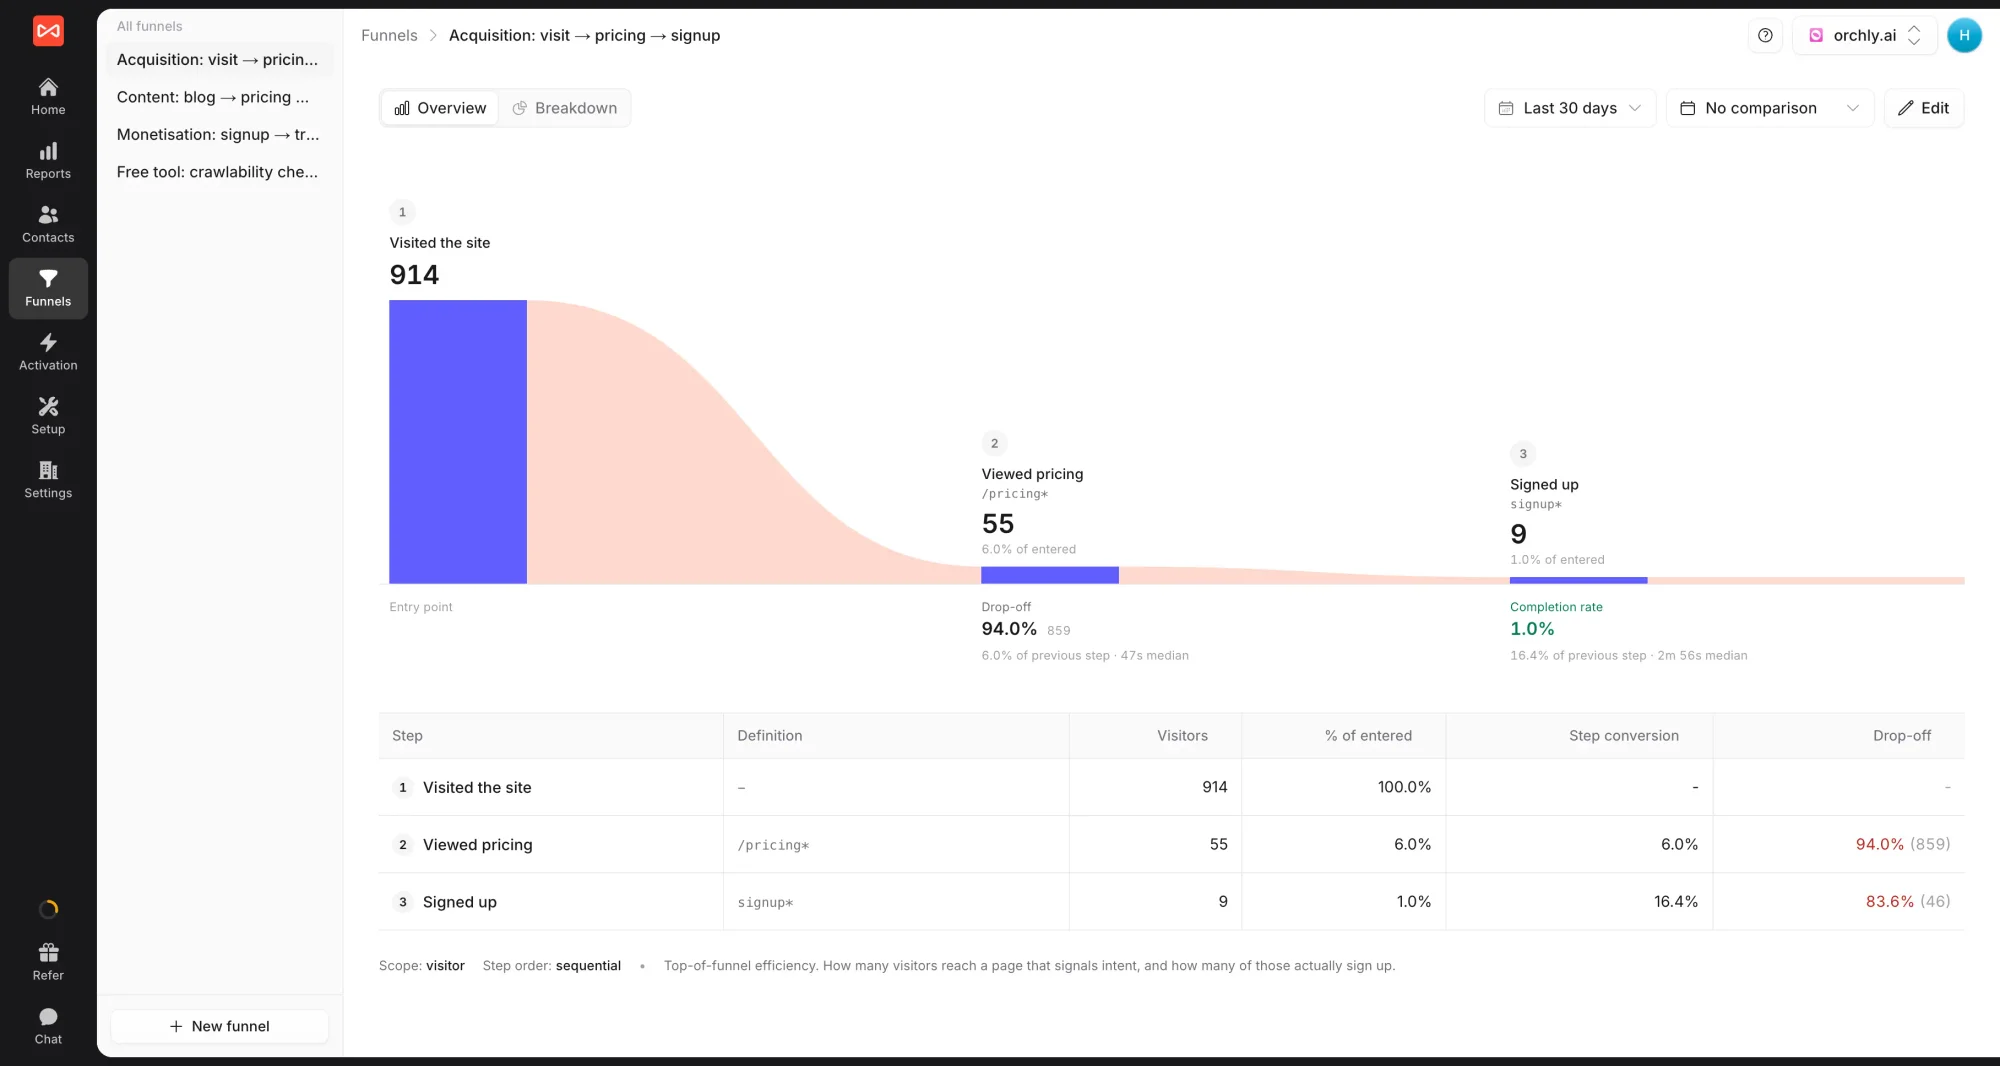
Task: Select the Free tool: crawlability funnel
Action: coord(218,172)
